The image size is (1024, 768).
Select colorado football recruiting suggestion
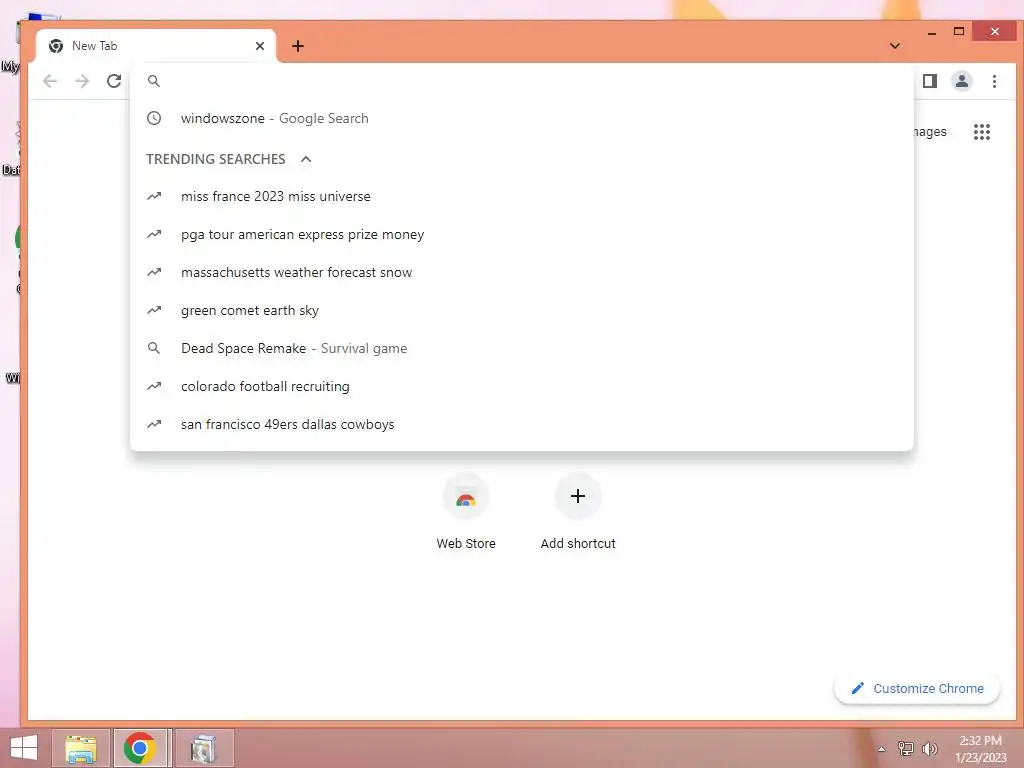[521, 386]
